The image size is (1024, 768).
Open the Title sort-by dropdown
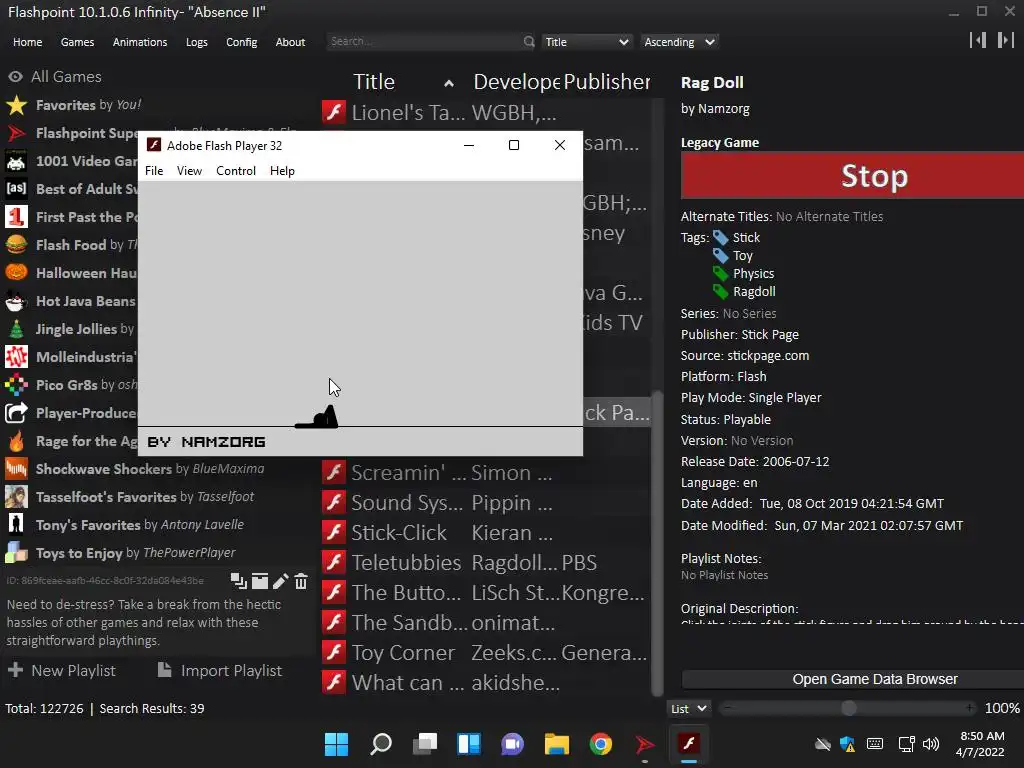[586, 42]
